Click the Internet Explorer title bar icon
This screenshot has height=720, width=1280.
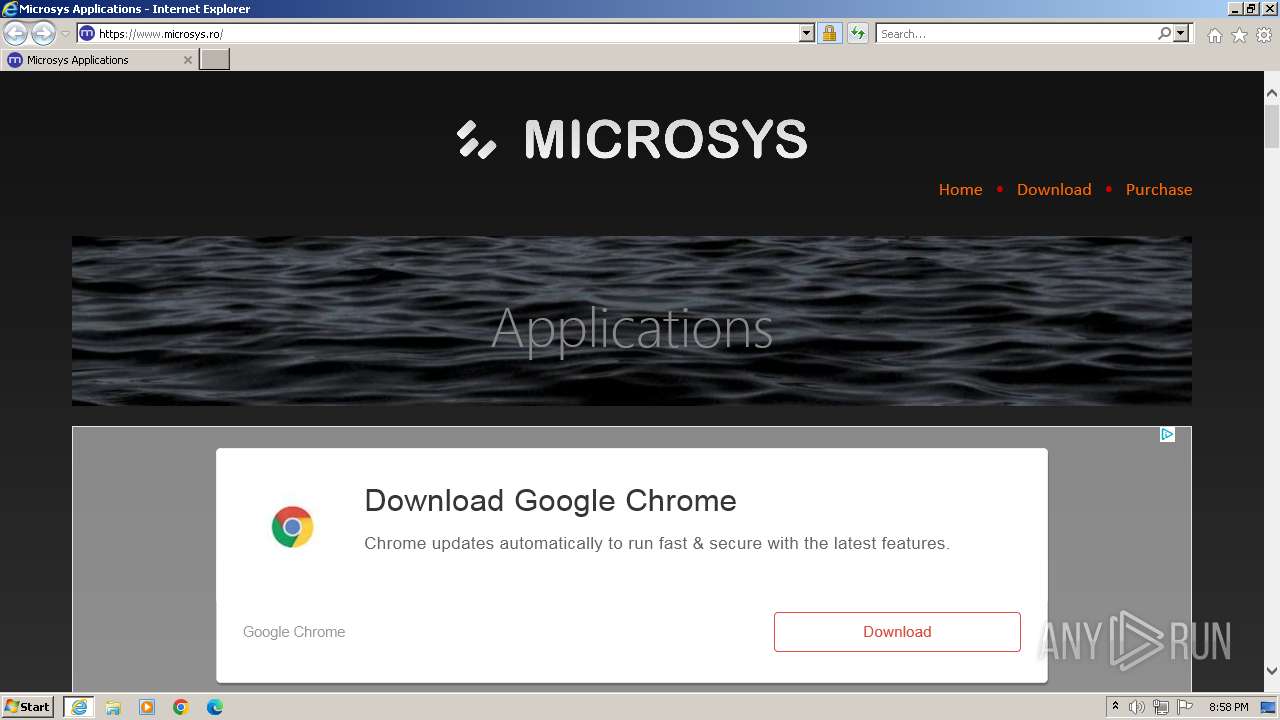(x=10, y=9)
